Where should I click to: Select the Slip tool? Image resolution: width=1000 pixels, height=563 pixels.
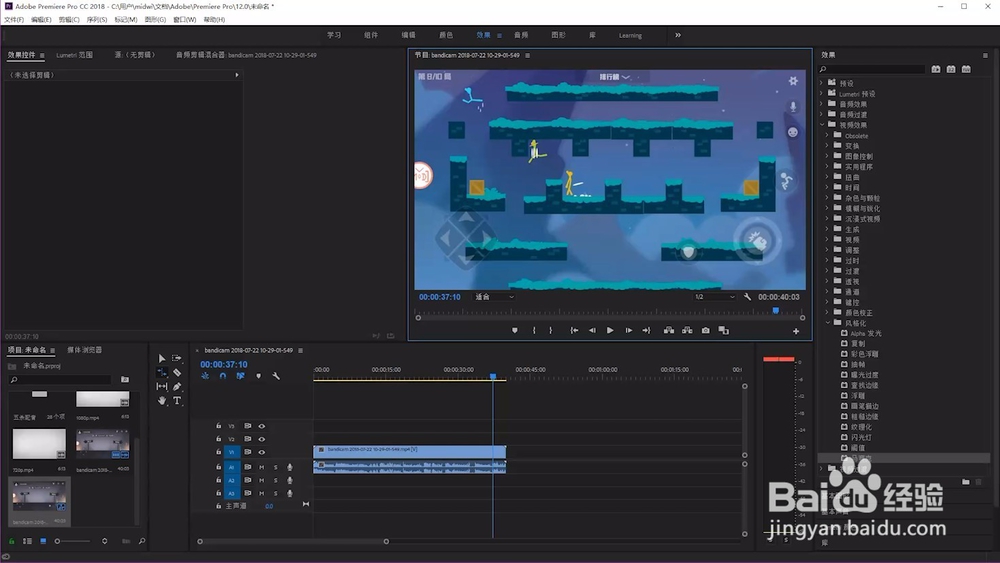pyautogui.click(x=161, y=386)
